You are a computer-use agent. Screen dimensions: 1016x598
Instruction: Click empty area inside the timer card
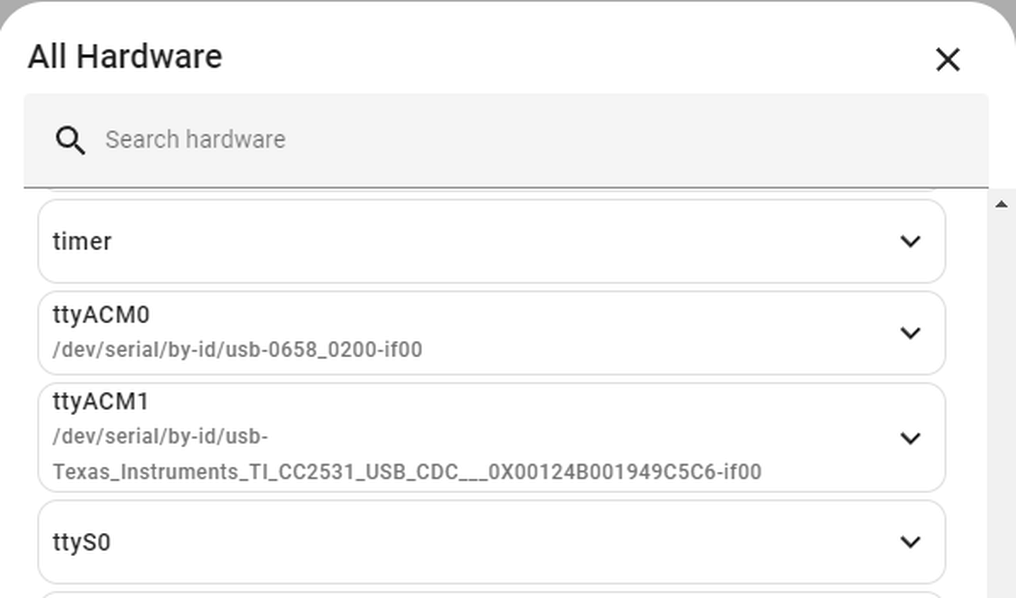tap(500, 241)
